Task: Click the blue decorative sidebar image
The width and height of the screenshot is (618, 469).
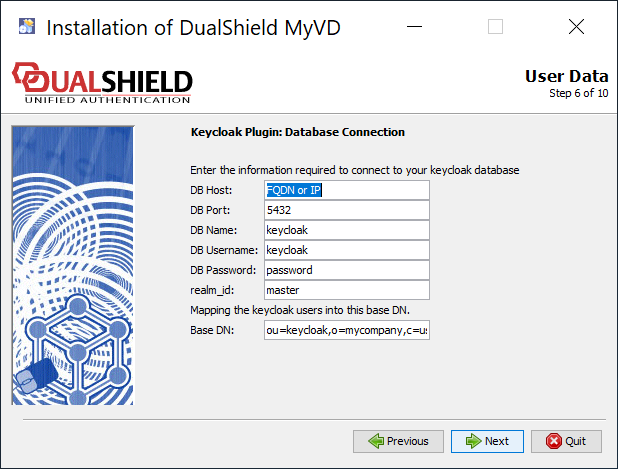Action: click(72, 264)
